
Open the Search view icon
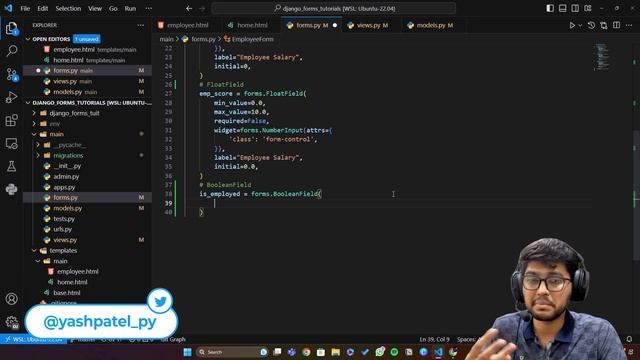click(x=11, y=51)
